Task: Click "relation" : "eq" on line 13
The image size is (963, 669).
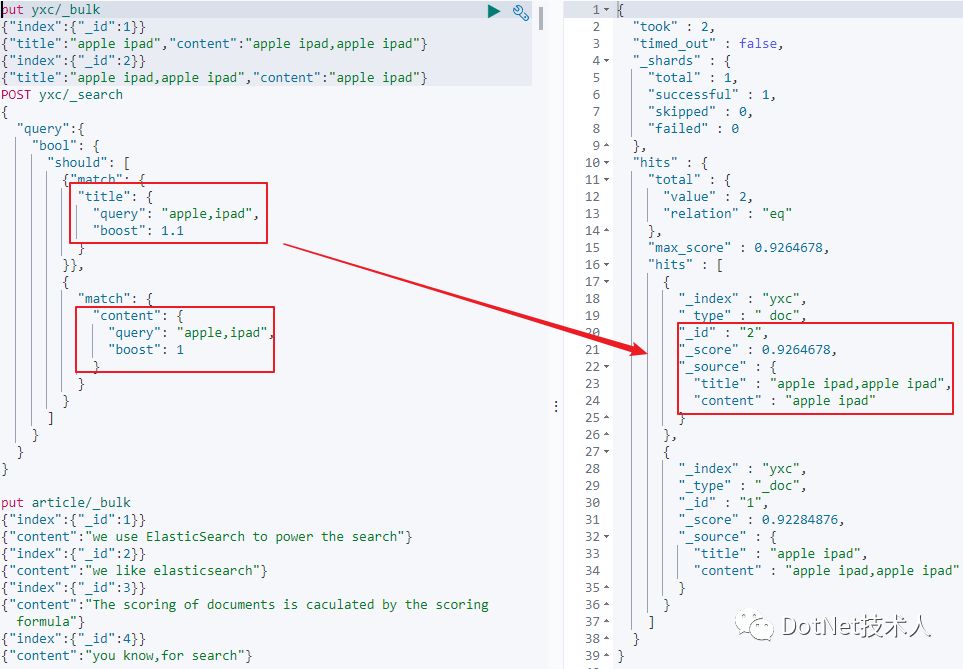Action: tap(728, 214)
